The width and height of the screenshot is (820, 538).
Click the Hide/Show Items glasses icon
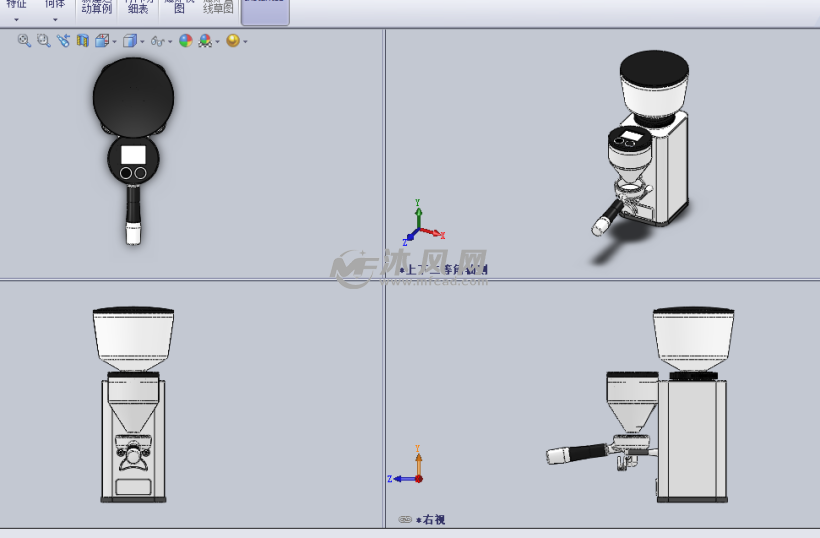(x=157, y=41)
